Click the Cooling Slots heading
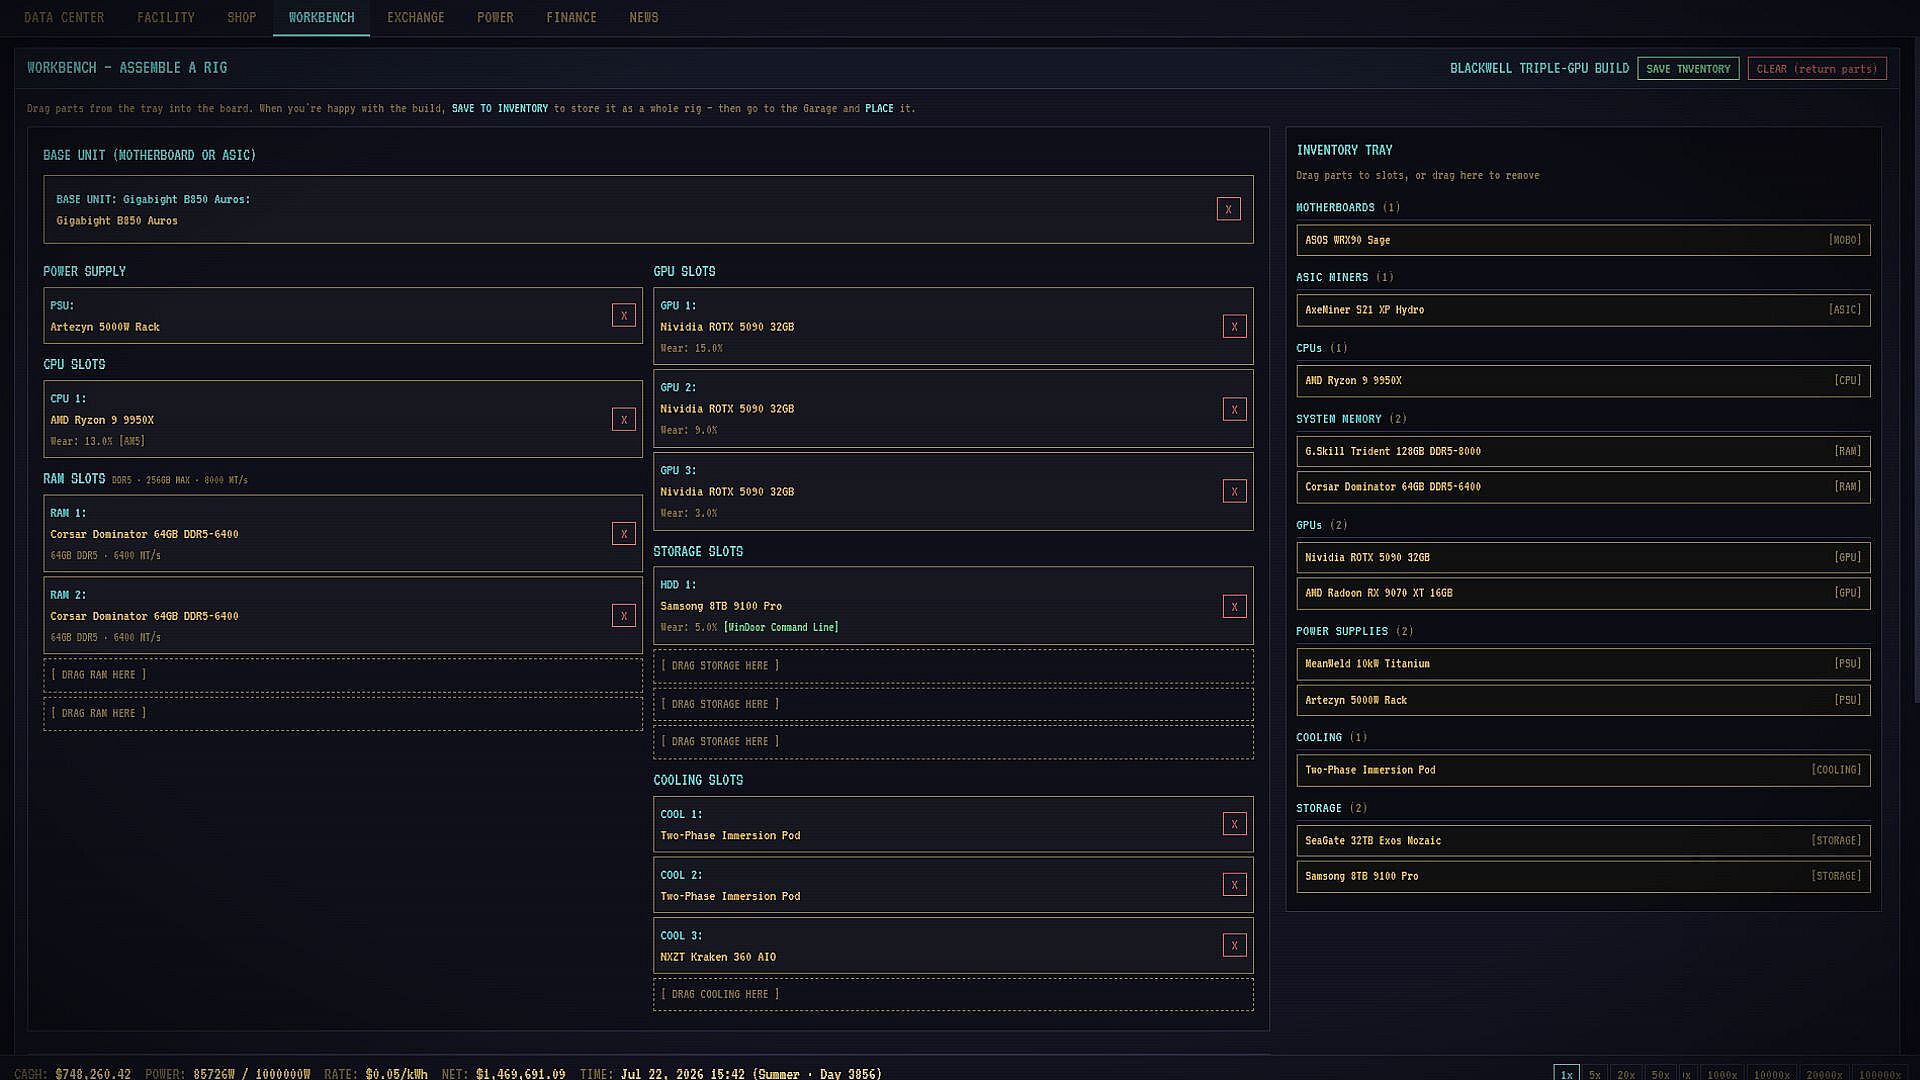 [698, 780]
